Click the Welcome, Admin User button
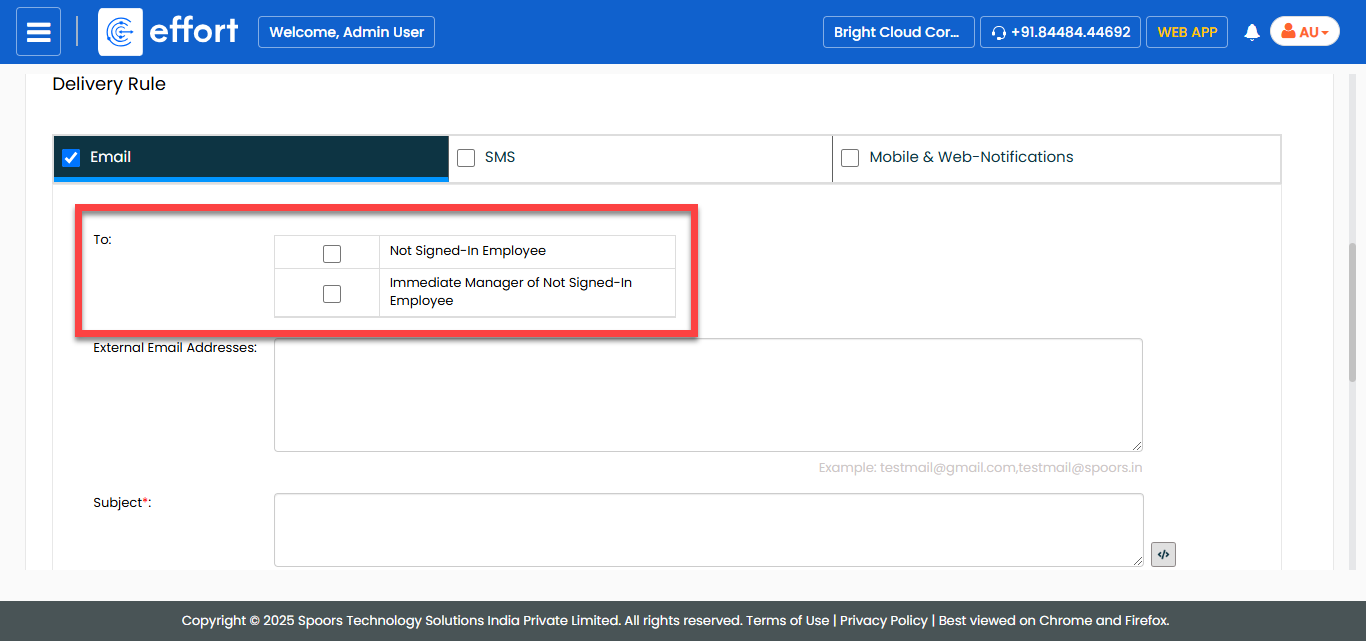The image size is (1366, 641). [346, 32]
